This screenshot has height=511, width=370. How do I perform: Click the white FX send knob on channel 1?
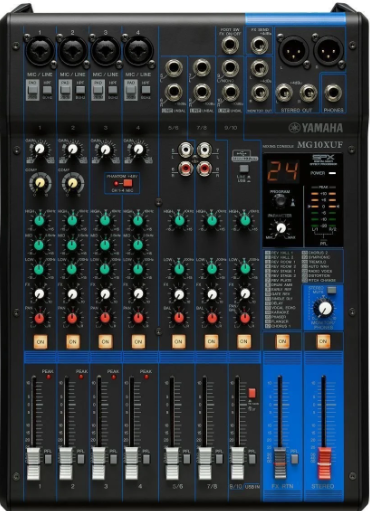point(39,294)
